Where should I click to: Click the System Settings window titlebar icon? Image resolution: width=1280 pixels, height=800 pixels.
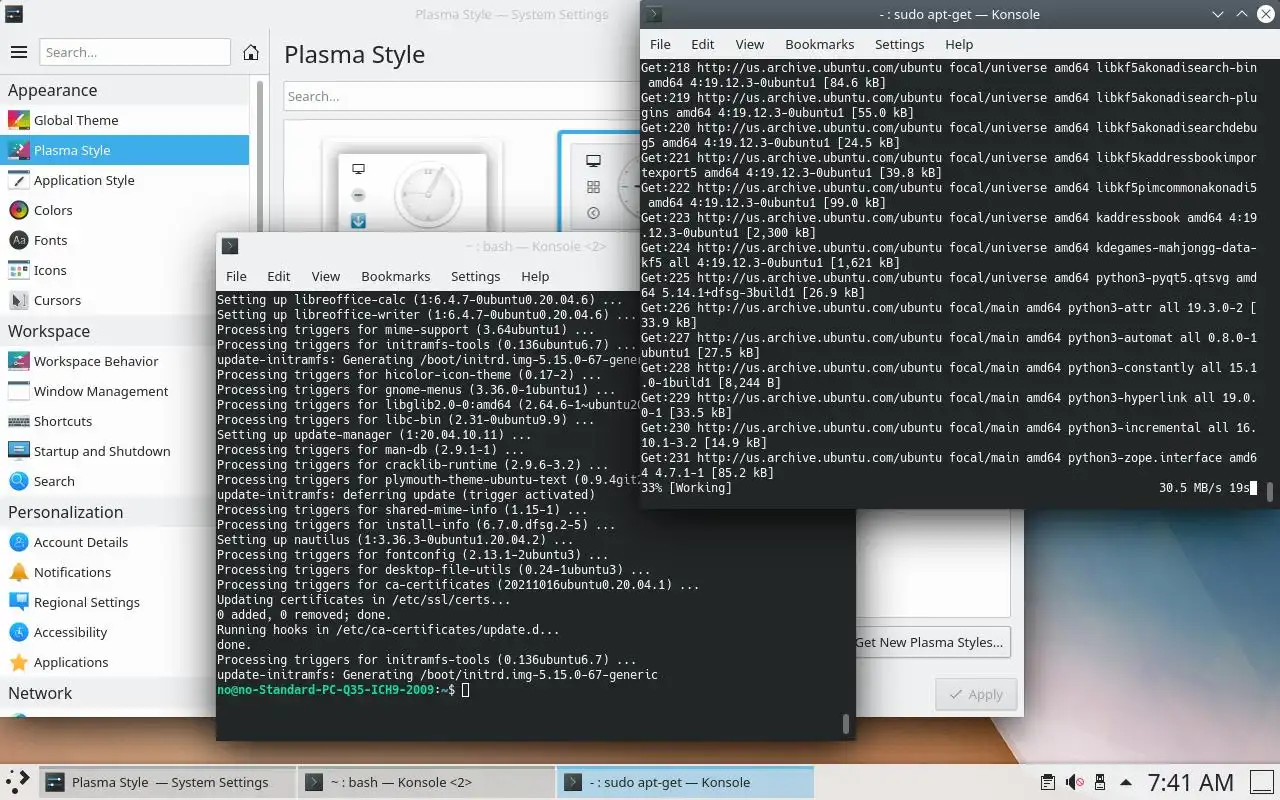point(13,14)
